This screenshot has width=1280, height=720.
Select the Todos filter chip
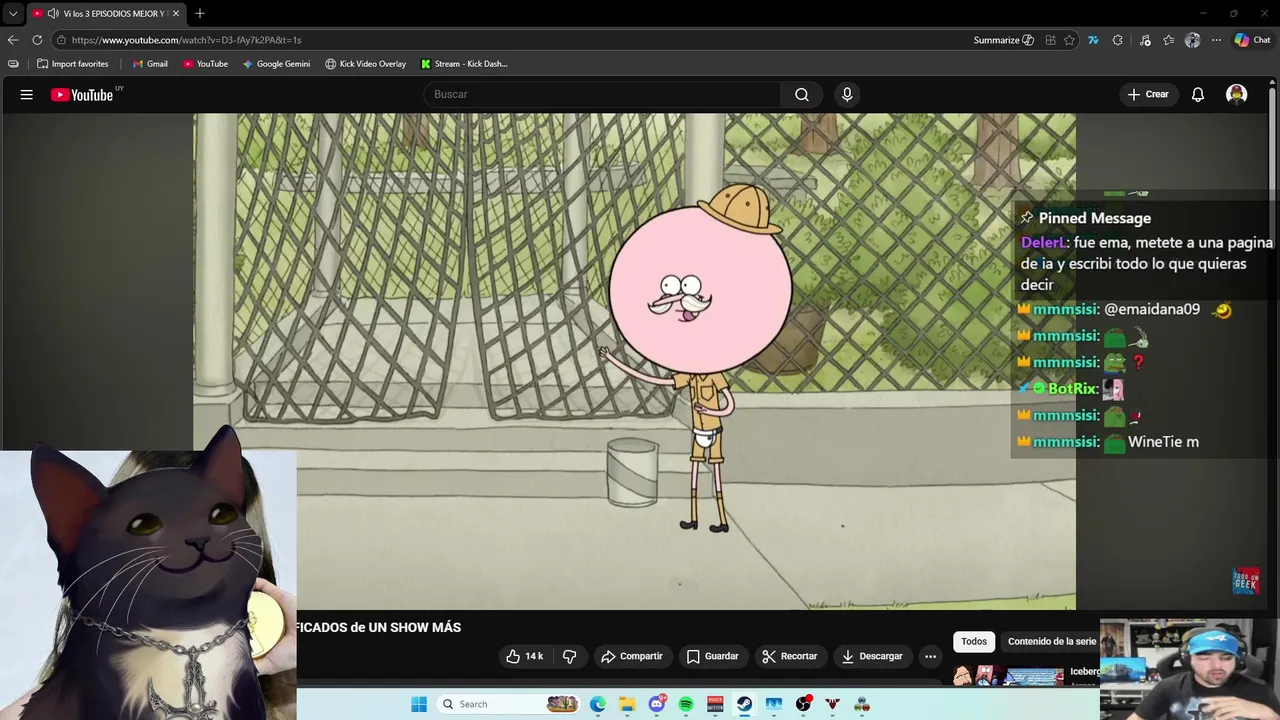click(x=974, y=641)
